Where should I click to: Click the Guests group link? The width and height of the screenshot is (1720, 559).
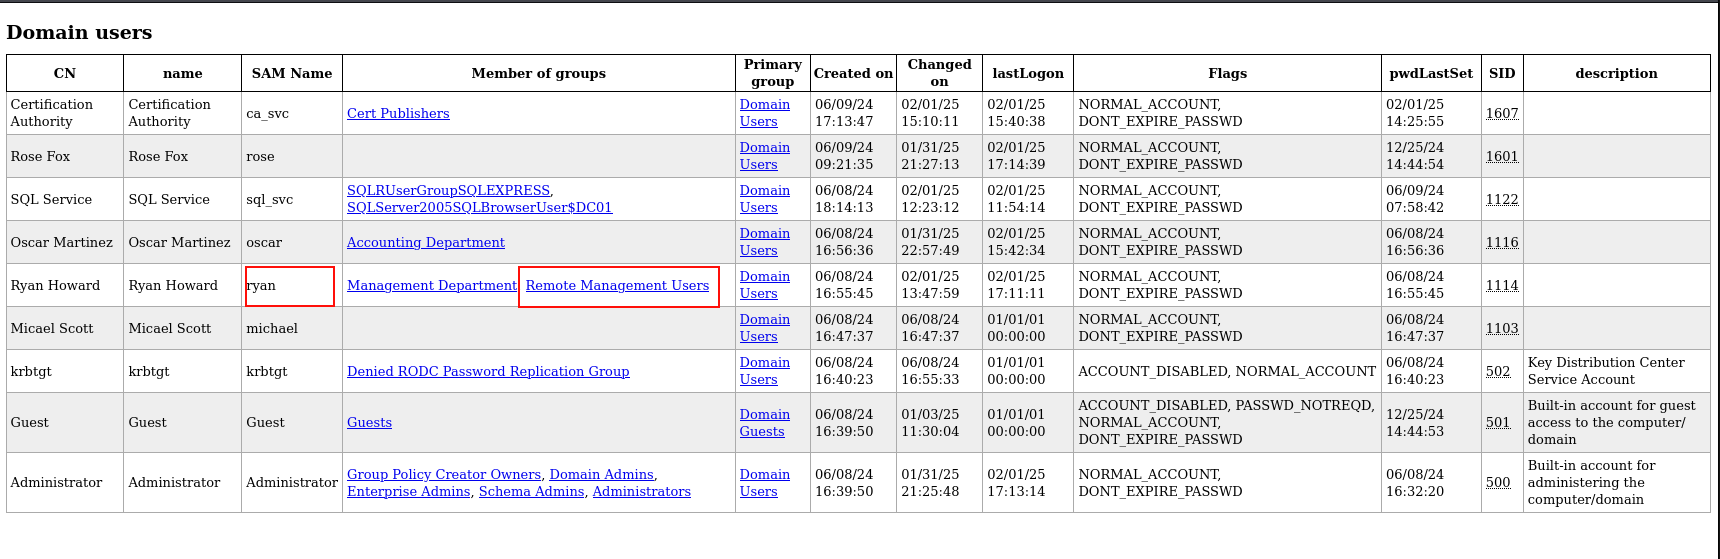click(x=369, y=422)
